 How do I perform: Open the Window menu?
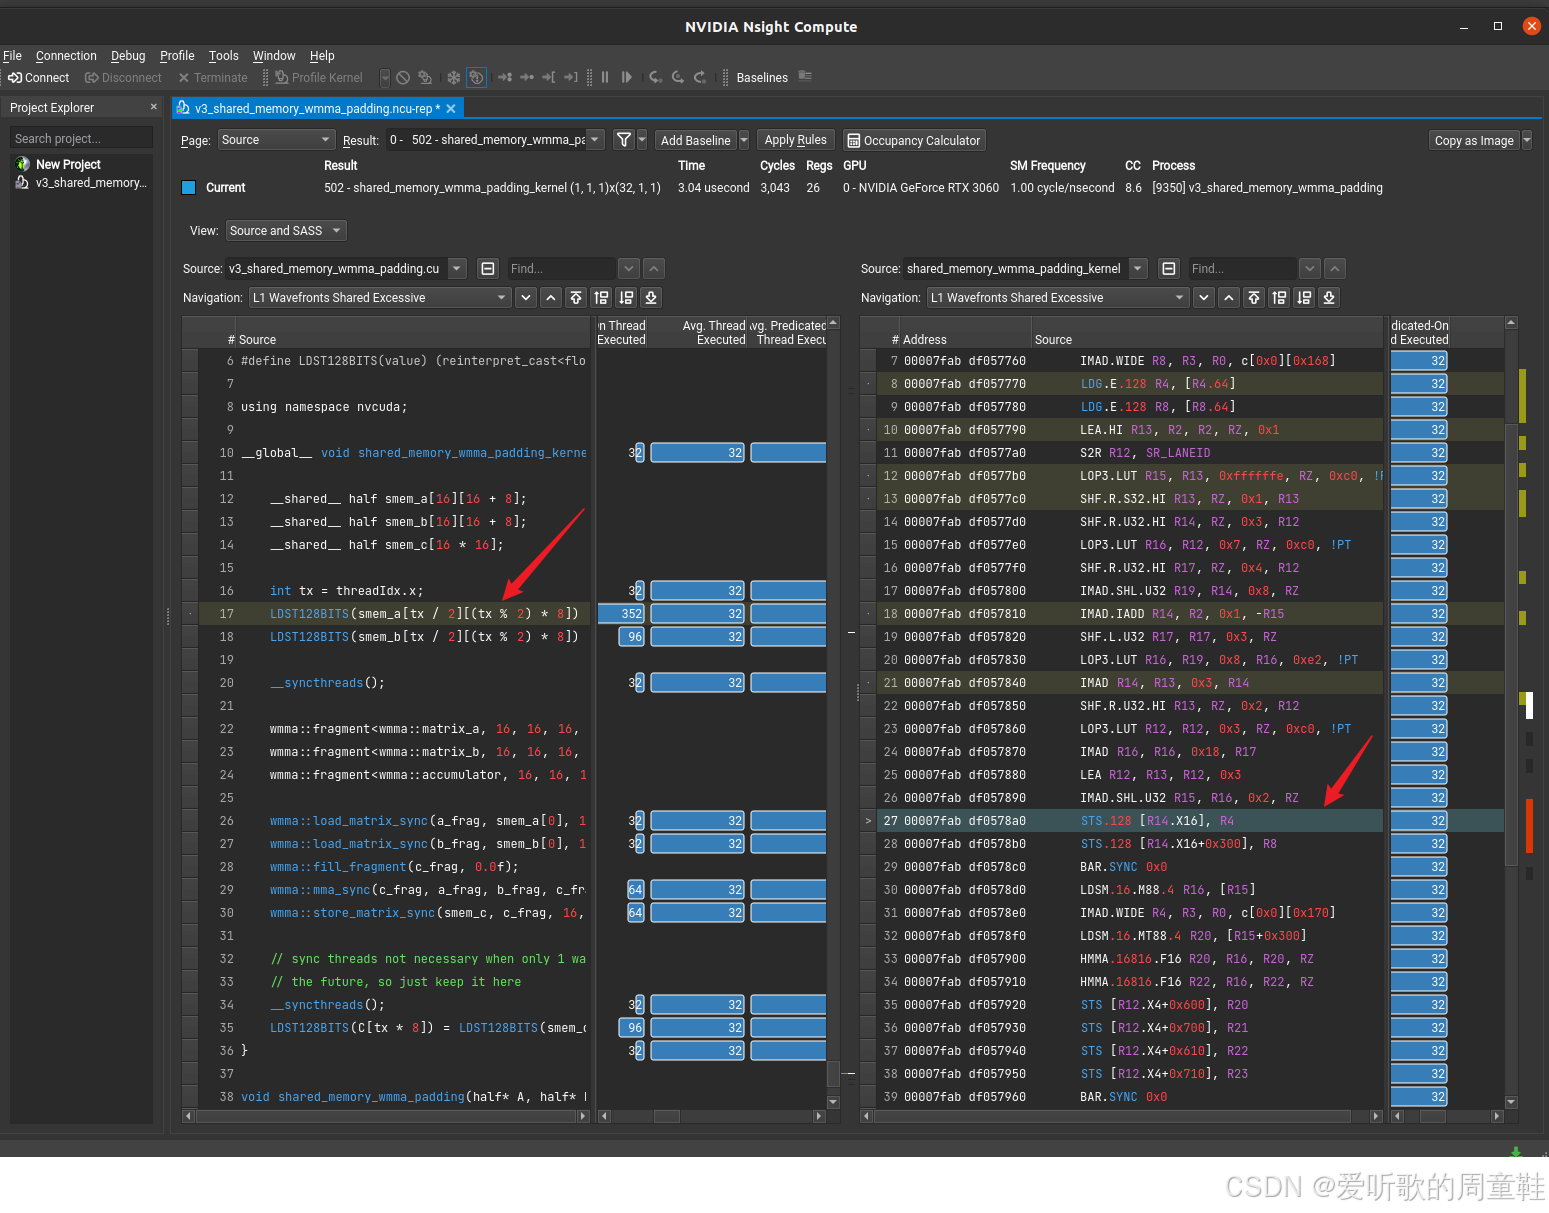point(274,56)
